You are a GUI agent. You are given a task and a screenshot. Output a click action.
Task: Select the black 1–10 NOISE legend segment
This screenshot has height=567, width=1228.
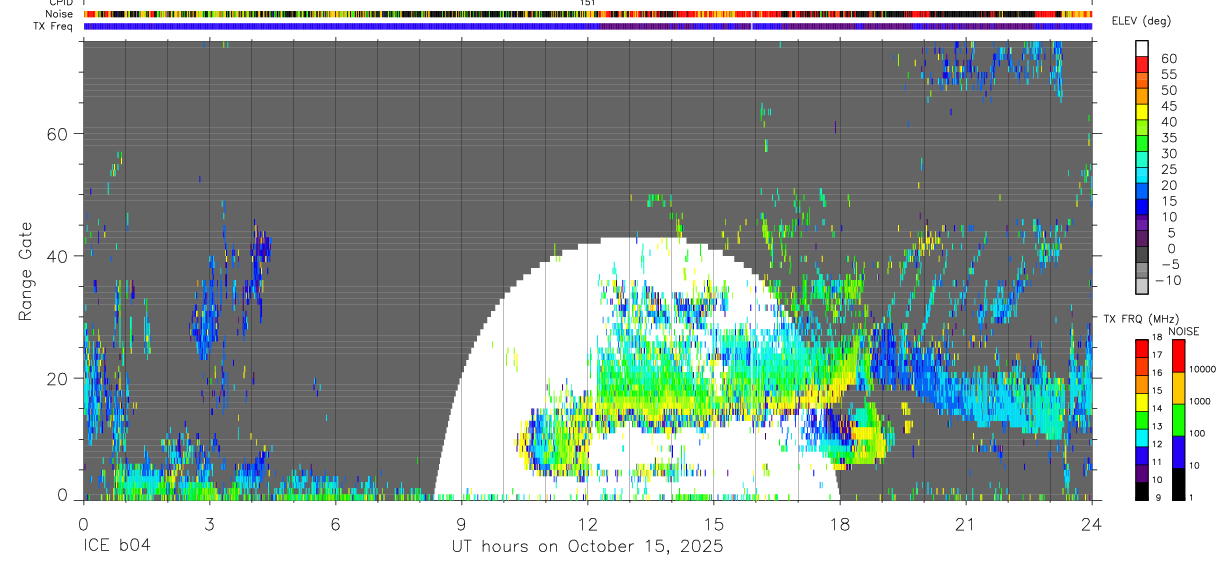pyautogui.click(x=1178, y=484)
